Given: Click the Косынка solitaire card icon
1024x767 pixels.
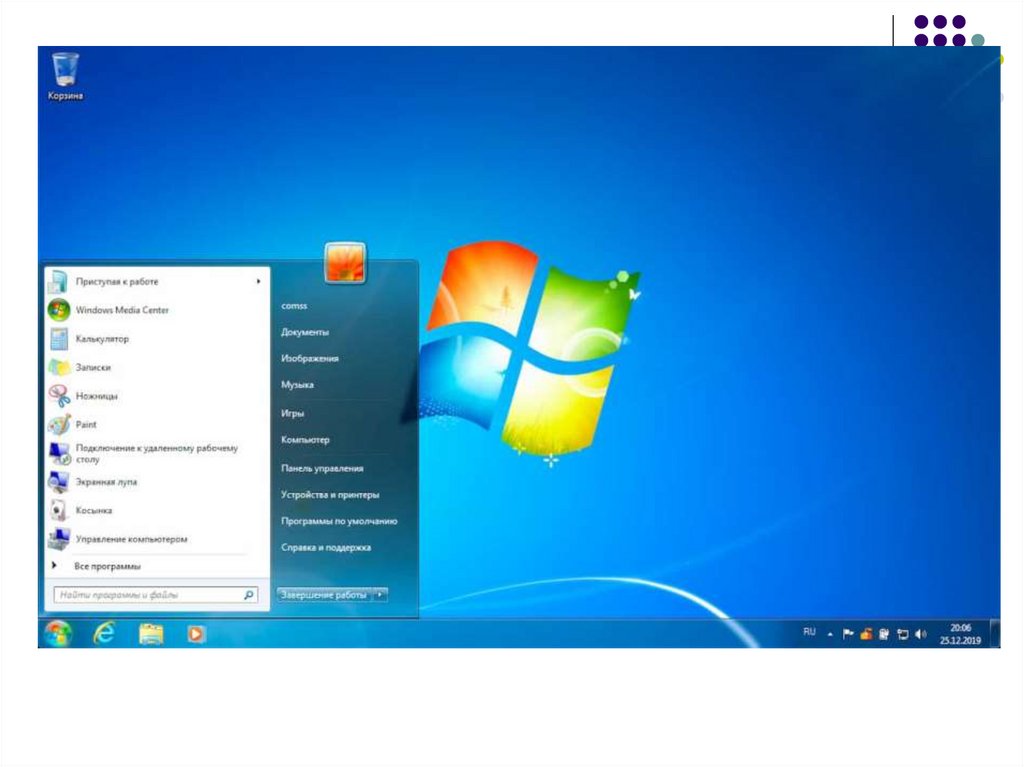Looking at the screenshot, I should tap(59, 510).
